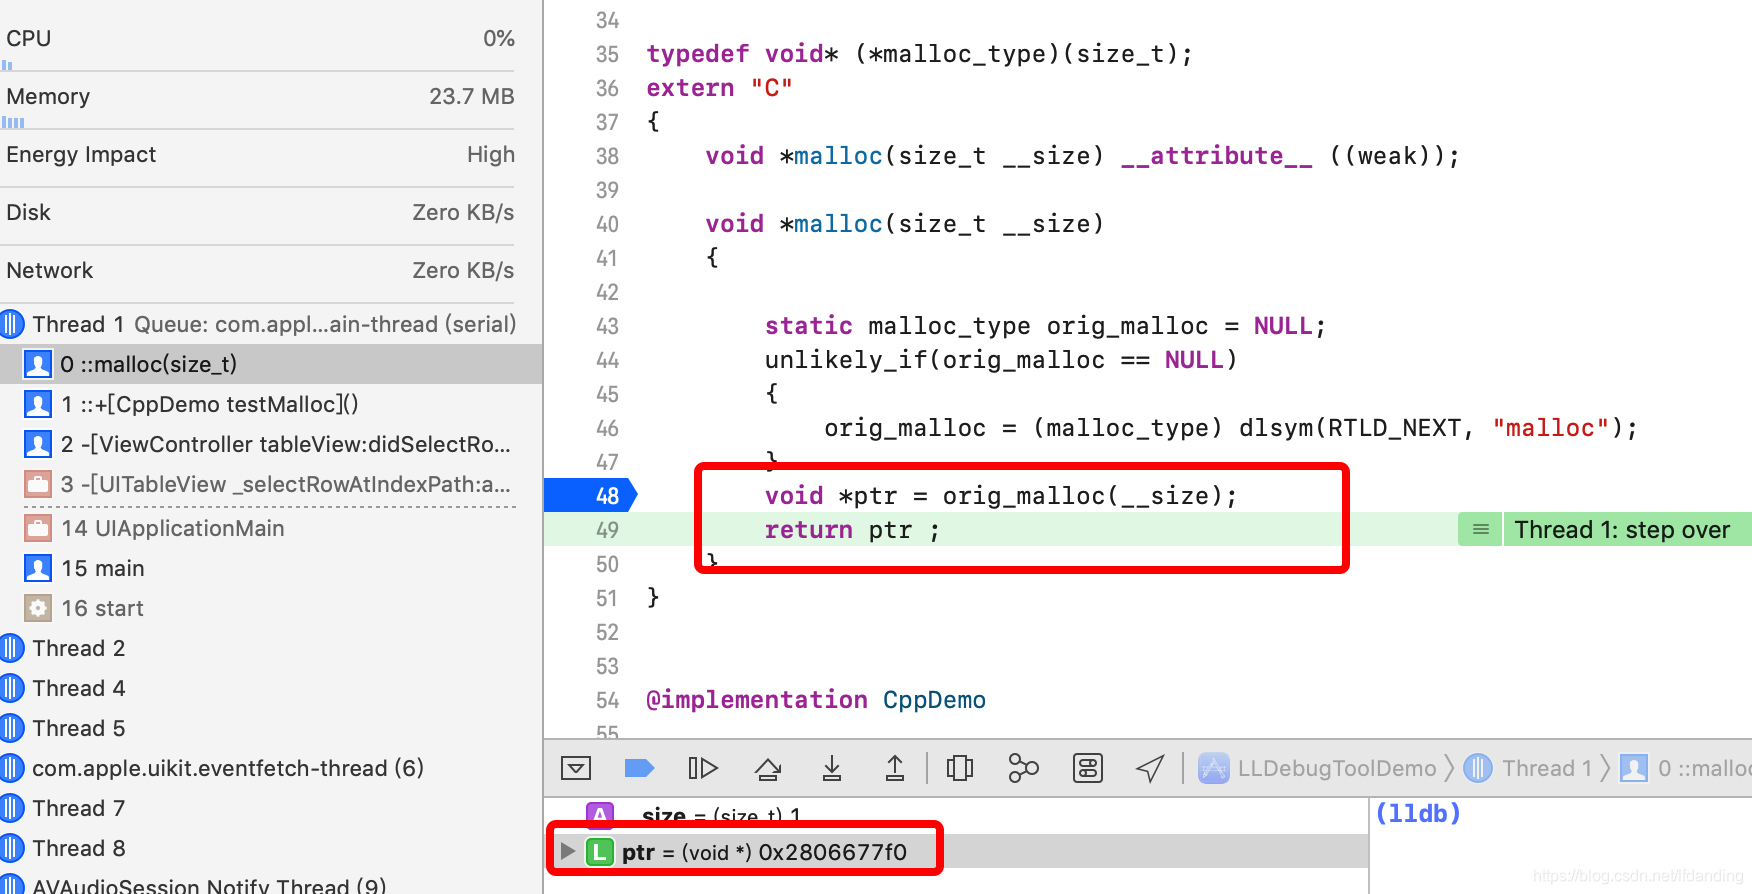The width and height of the screenshot is (1752, 894).
Task: Select the size variable row
Action: click(x=957, y=815)
